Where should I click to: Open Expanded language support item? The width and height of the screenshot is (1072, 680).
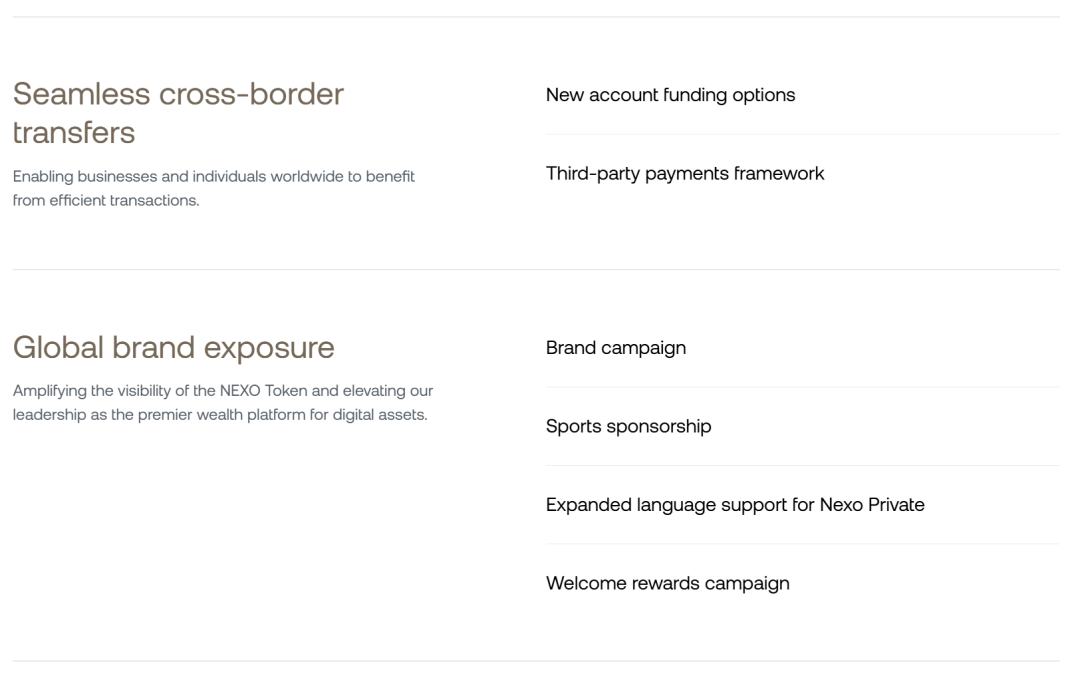[735, 505]
